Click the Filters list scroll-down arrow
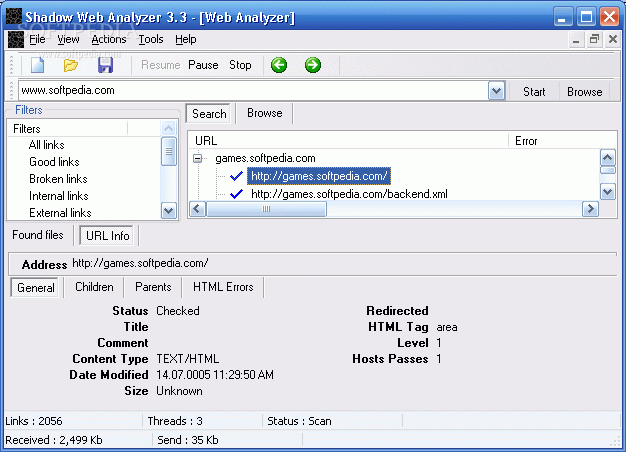This screenshot has width=626, height=452. (x=168, y=210)
